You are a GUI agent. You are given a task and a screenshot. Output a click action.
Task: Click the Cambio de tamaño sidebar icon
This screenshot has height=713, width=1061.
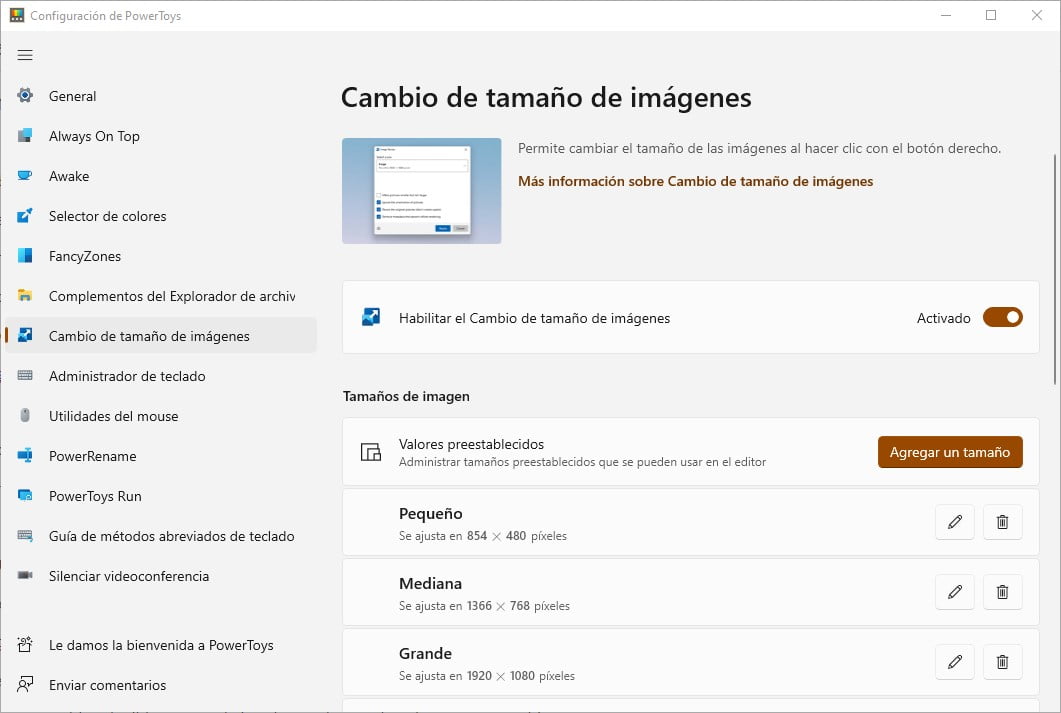25,336
